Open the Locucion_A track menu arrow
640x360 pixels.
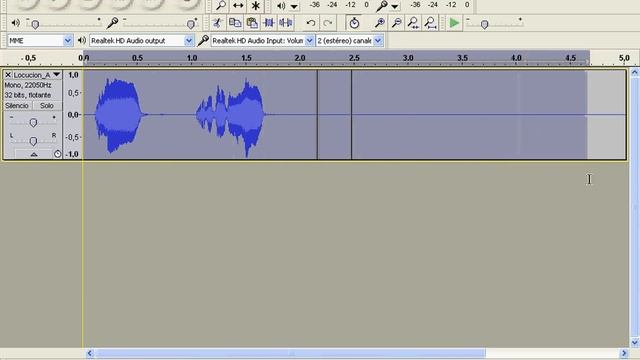tap(56, 75)
